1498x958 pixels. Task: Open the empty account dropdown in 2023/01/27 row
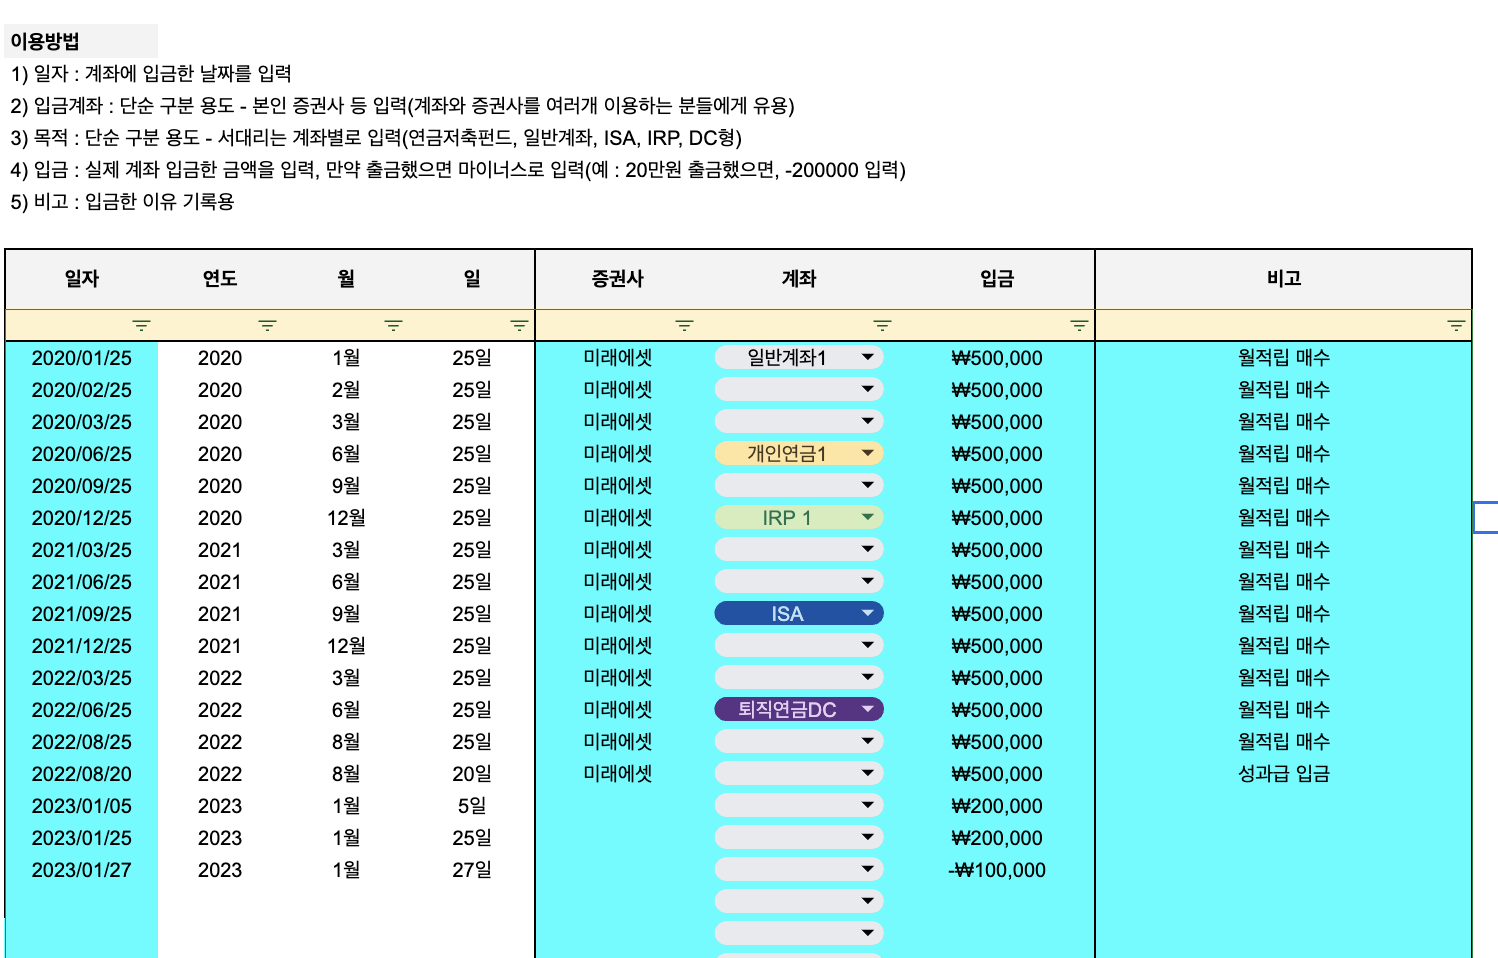click(x=799, y=869)
